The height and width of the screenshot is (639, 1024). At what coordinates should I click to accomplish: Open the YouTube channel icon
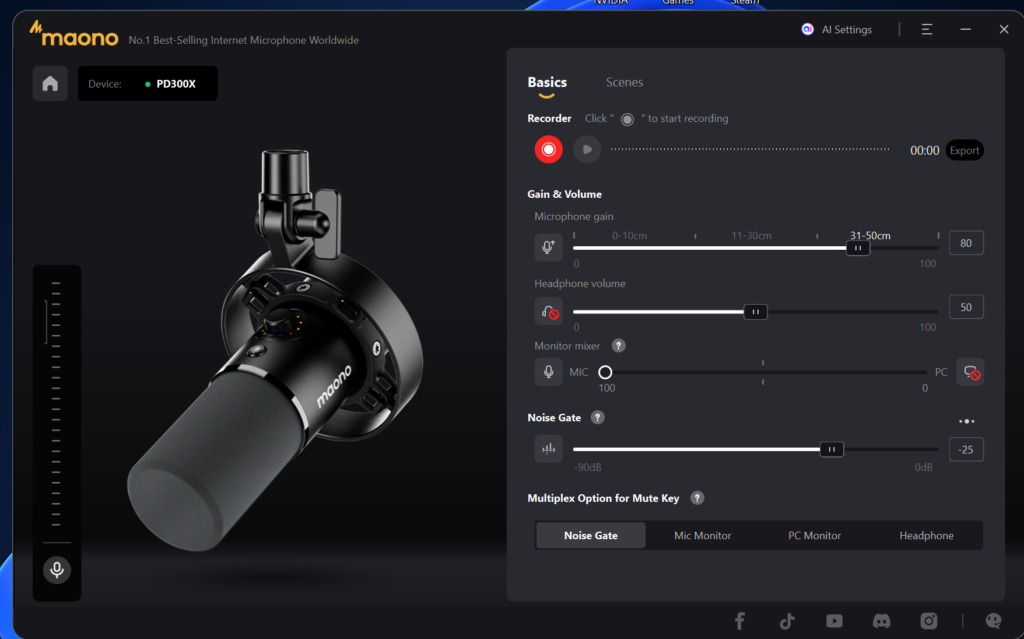point(834,621)
